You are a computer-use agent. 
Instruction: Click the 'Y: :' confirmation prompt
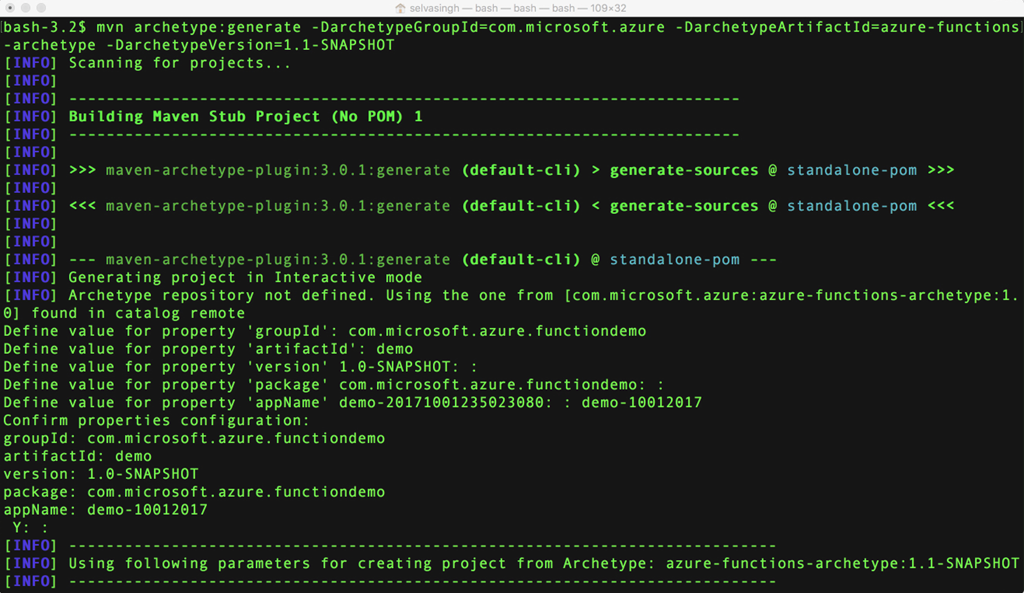point(30,528)
